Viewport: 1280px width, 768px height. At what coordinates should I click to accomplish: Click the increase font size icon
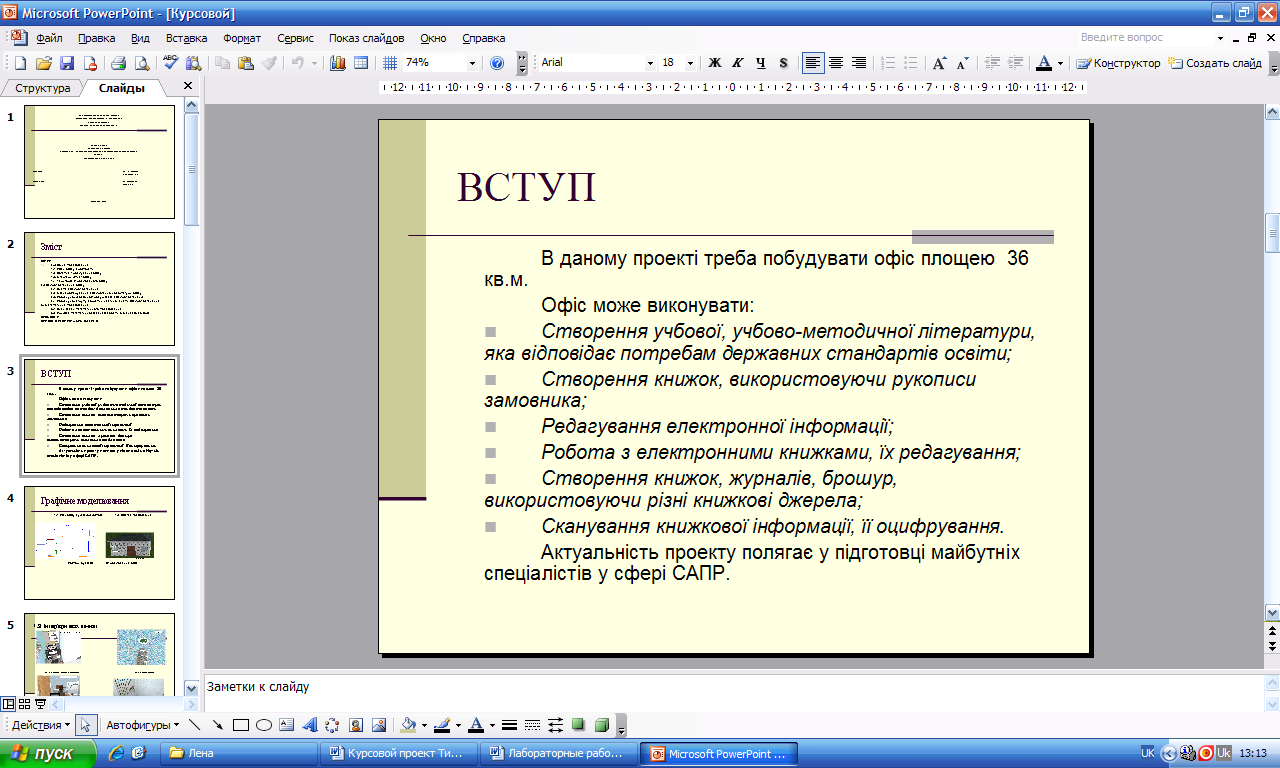[939, 63]
